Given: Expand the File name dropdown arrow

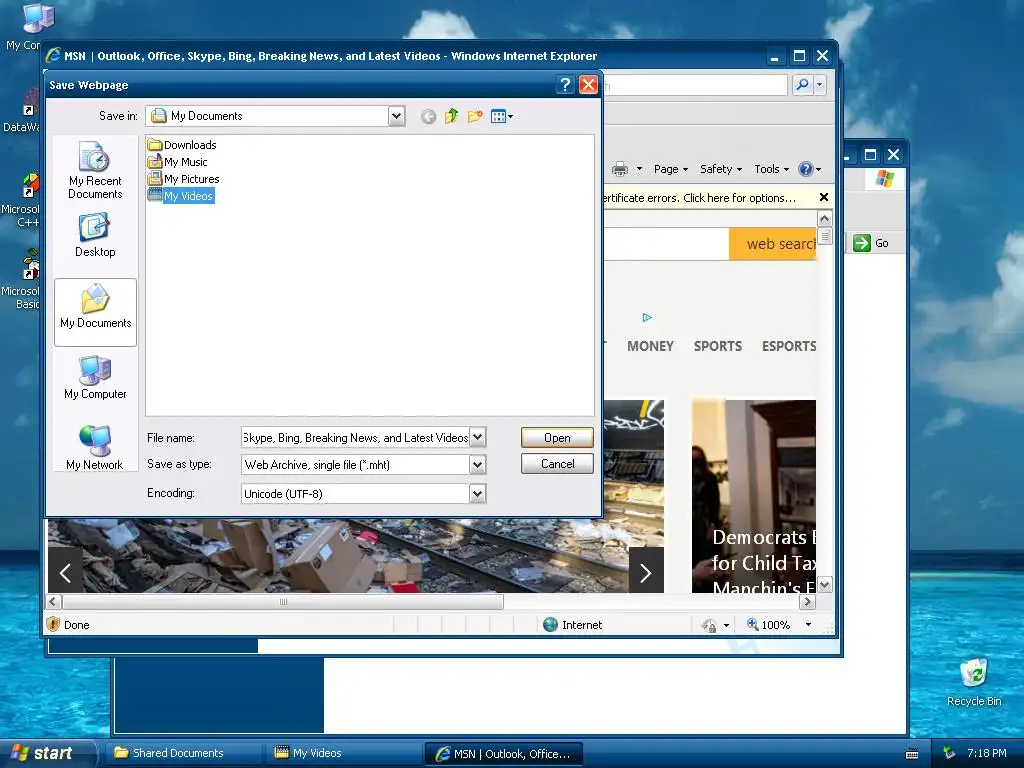Looking at the screenshot, I should 478,437.
